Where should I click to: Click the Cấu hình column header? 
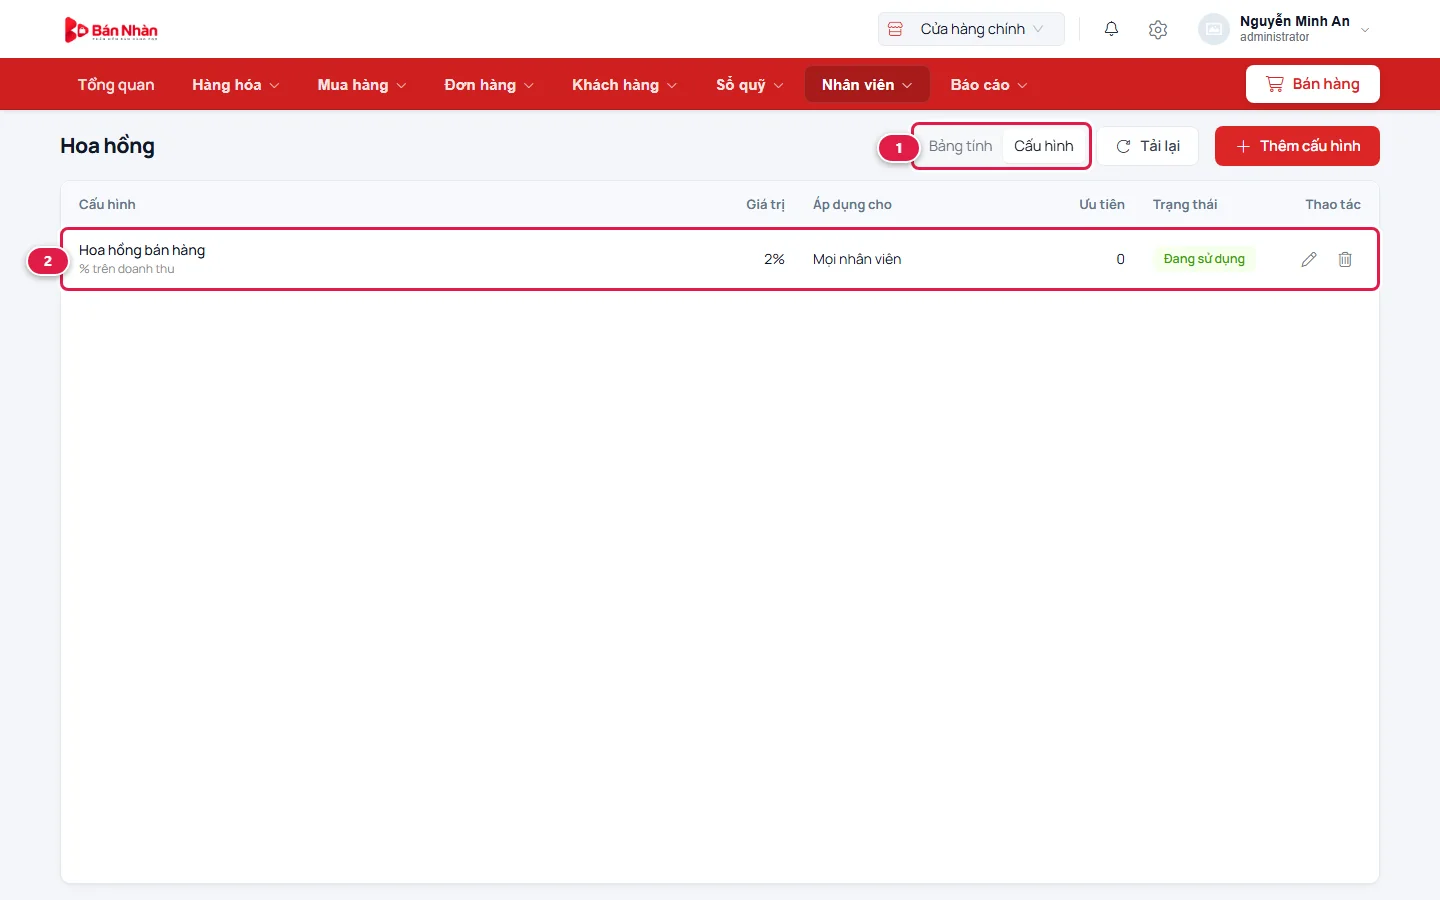(x=107, y=204)
